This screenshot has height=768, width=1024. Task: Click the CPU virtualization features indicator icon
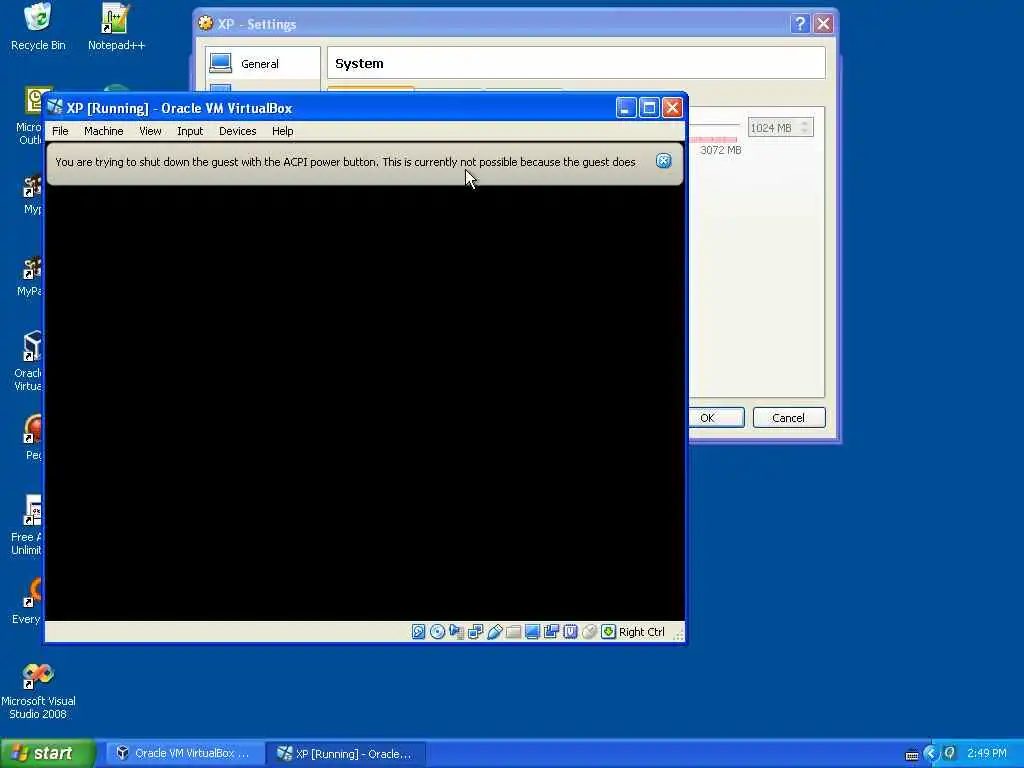tap(570, 632)
